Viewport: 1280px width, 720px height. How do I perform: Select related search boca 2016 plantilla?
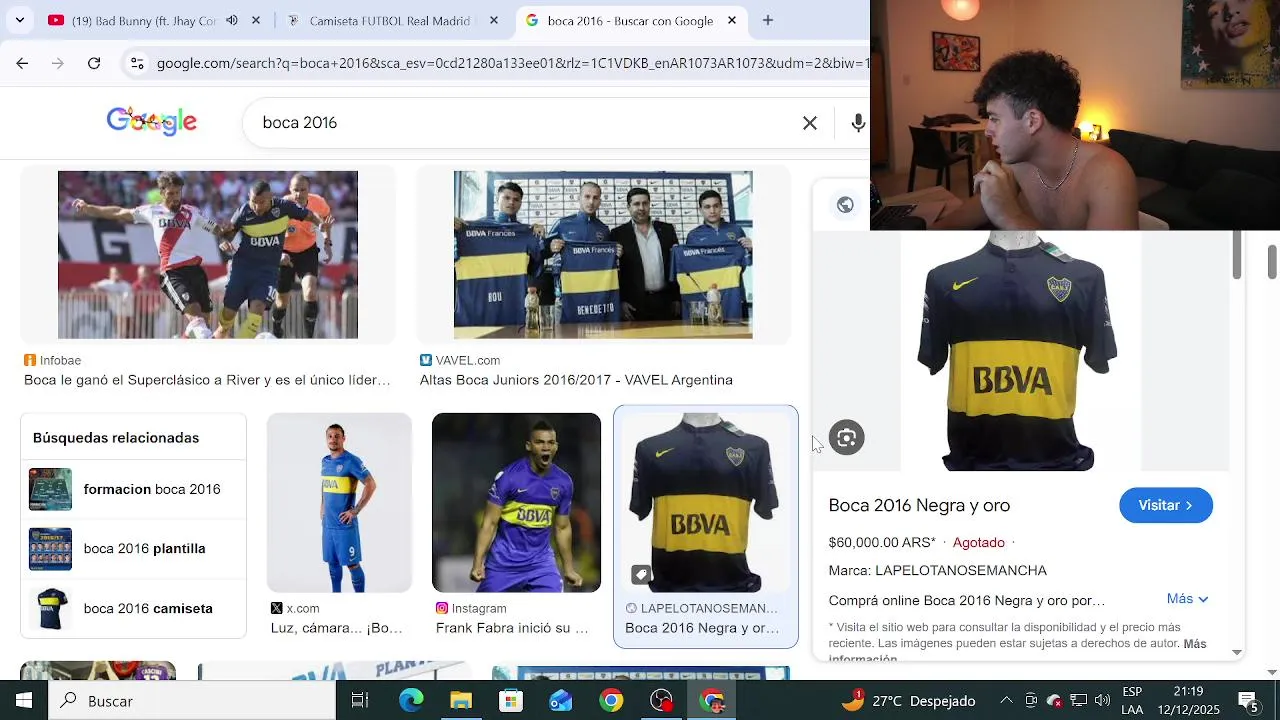[x=133, y=548]
